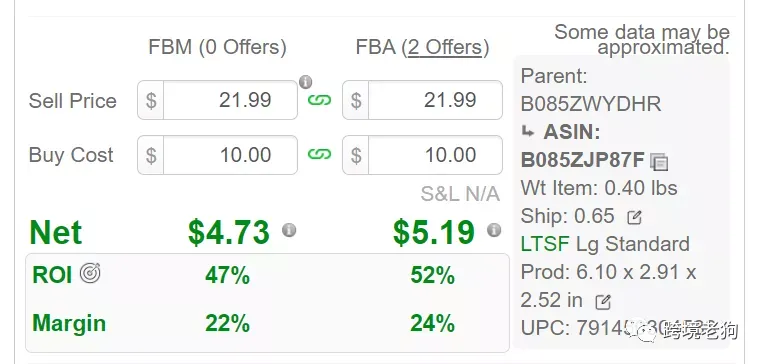
Task: Click the ROI target icon
Action: [90, 273]
